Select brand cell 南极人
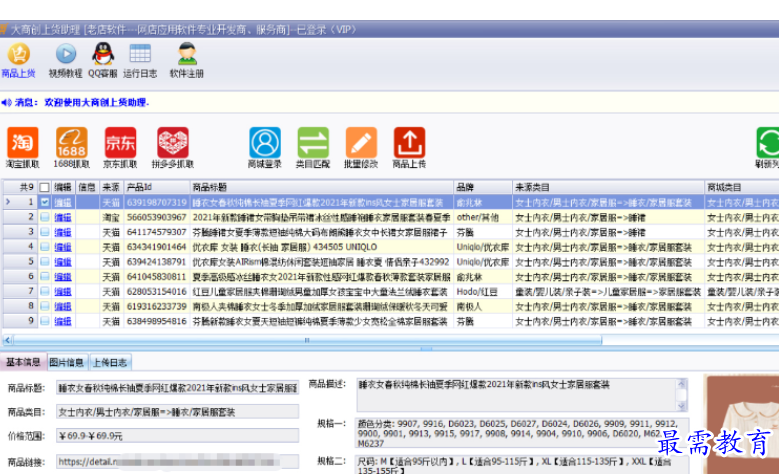The width and height of the screenshot is (779, 474). click(x=483, y=307)
